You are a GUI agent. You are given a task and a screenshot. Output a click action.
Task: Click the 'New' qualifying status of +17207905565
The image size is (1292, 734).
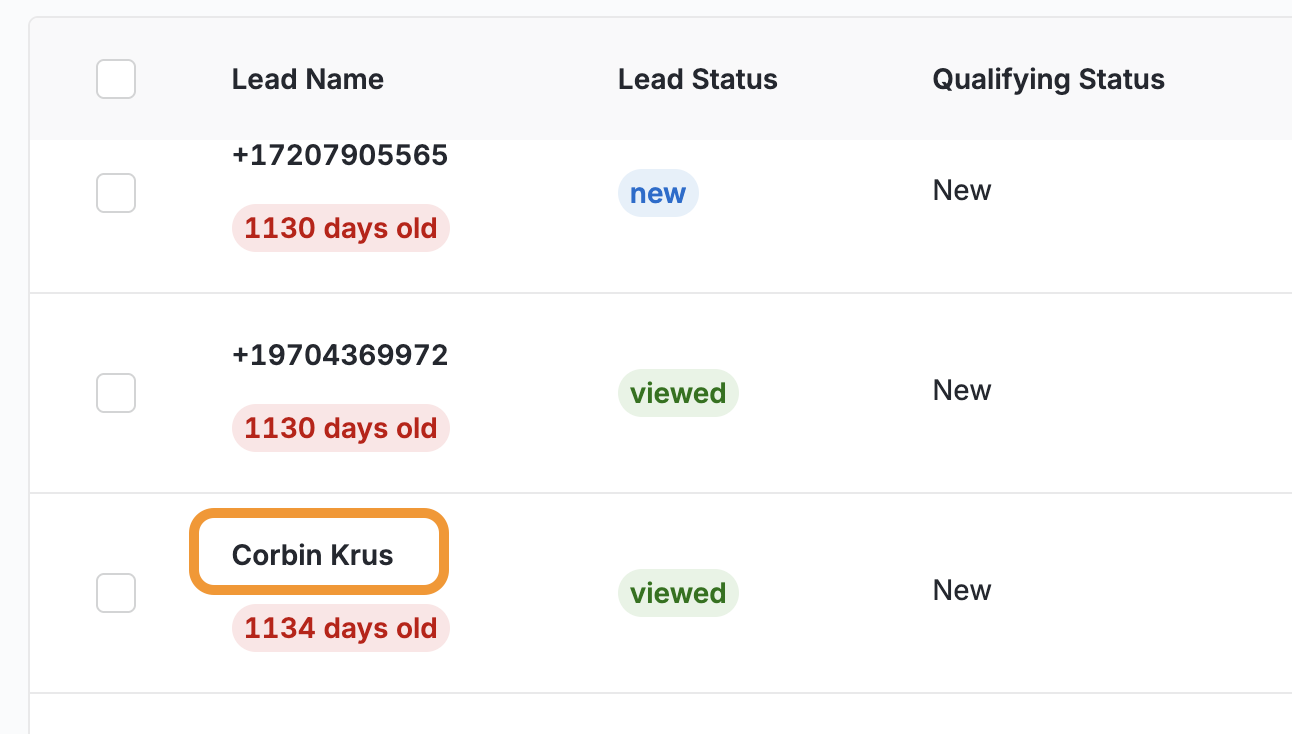pos(962,190)
